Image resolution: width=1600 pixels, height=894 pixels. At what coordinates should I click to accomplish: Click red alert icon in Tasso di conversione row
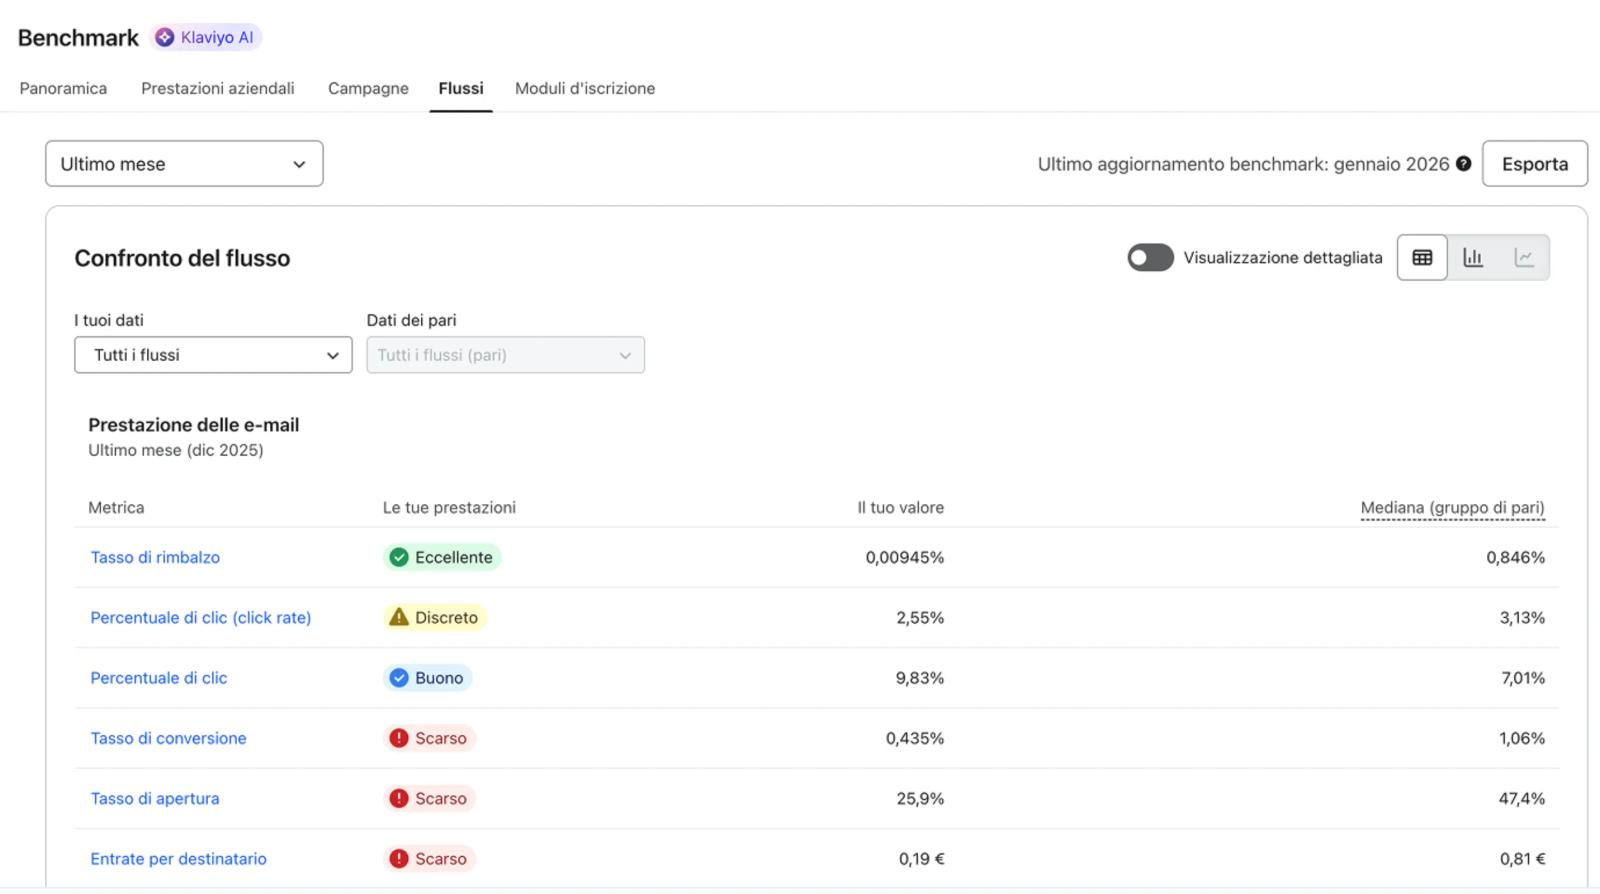(399, 738)
